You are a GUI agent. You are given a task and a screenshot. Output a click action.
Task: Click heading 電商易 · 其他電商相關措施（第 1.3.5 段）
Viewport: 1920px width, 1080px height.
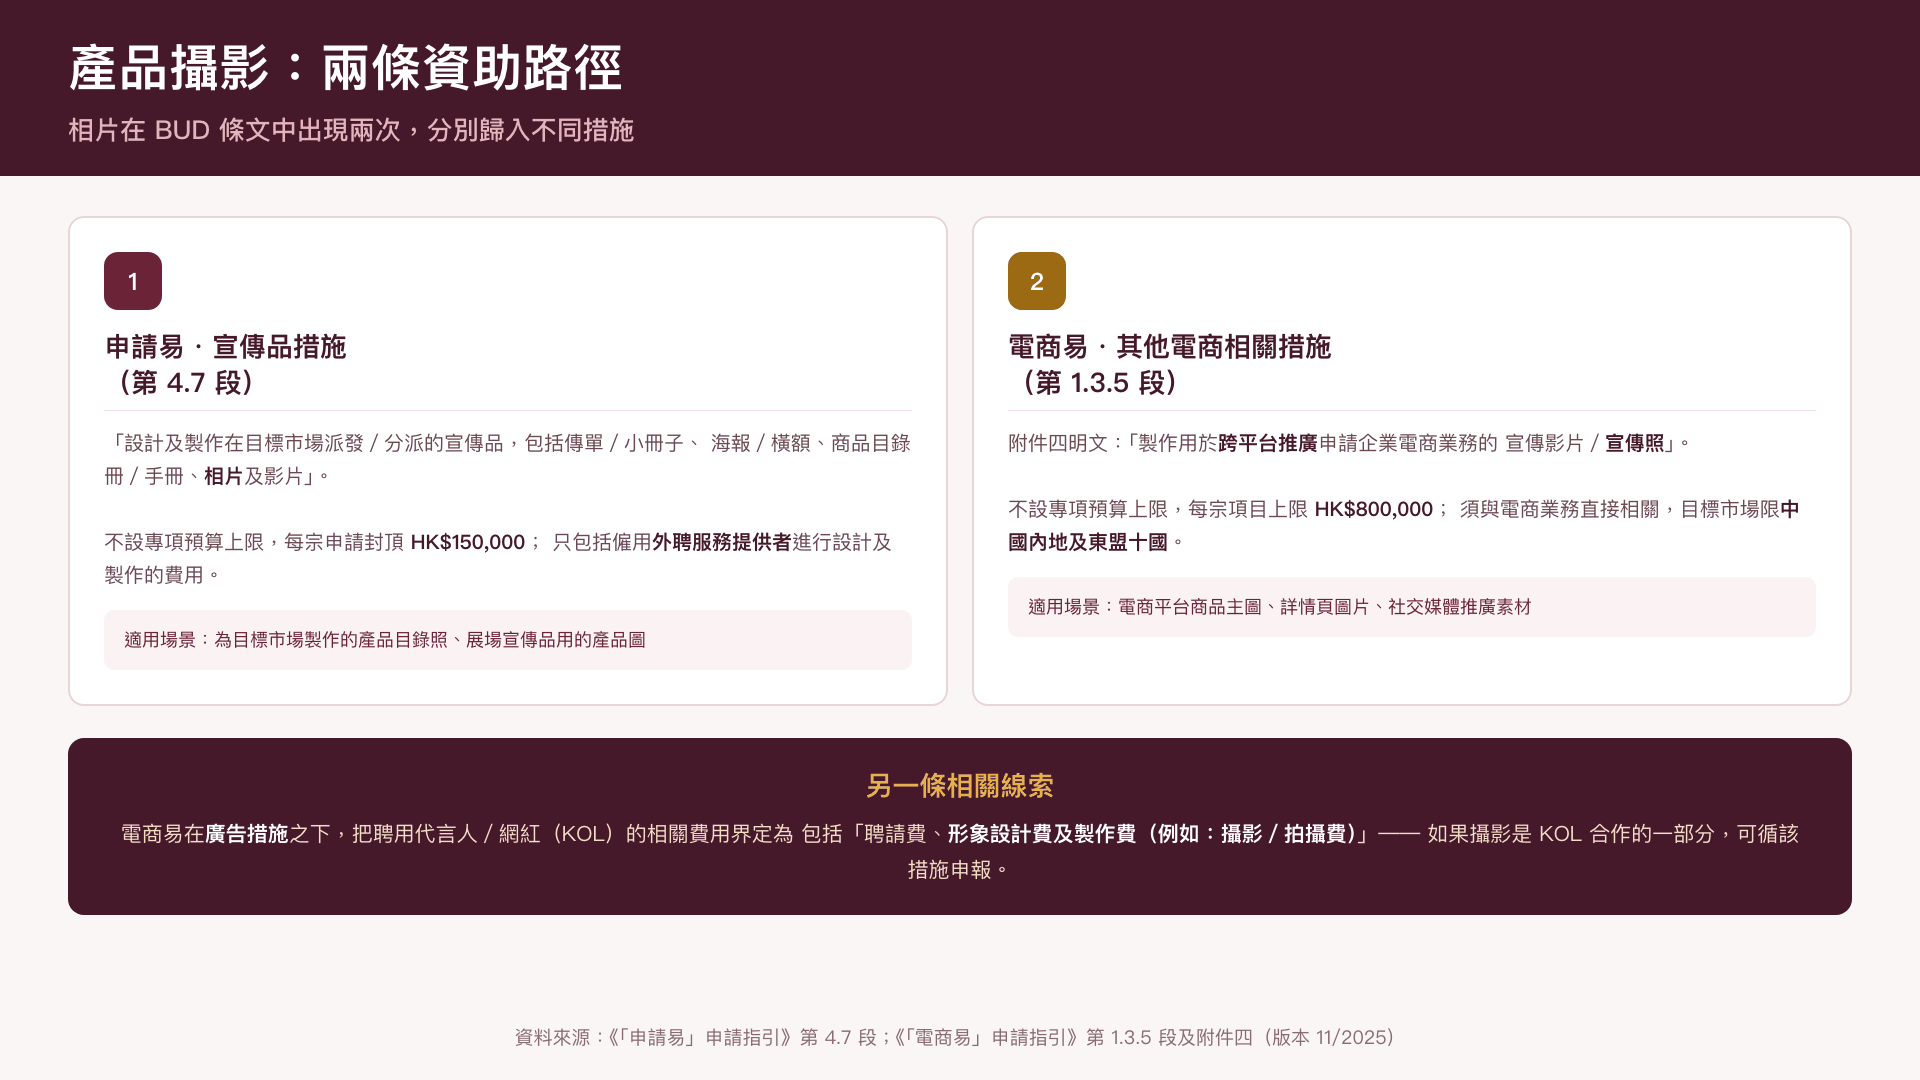(x=1170, y=365)
